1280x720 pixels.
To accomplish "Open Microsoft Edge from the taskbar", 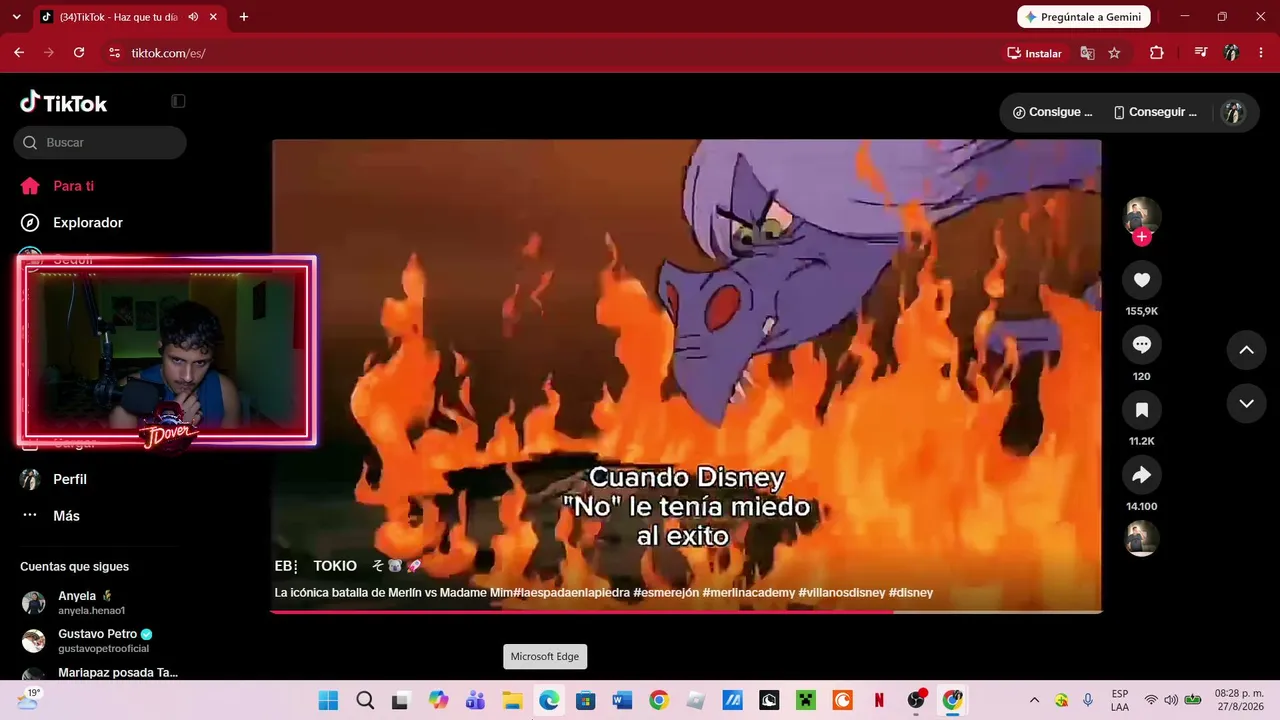I will pyautogui.click(x=549, y=700).
